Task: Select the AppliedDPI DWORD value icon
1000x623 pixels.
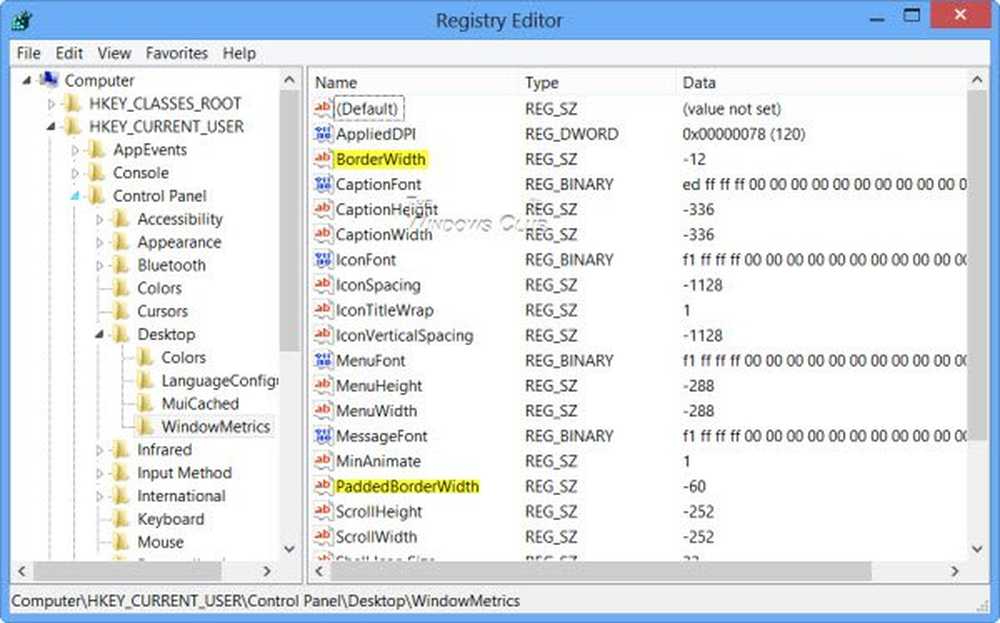Action: [322, 134]
